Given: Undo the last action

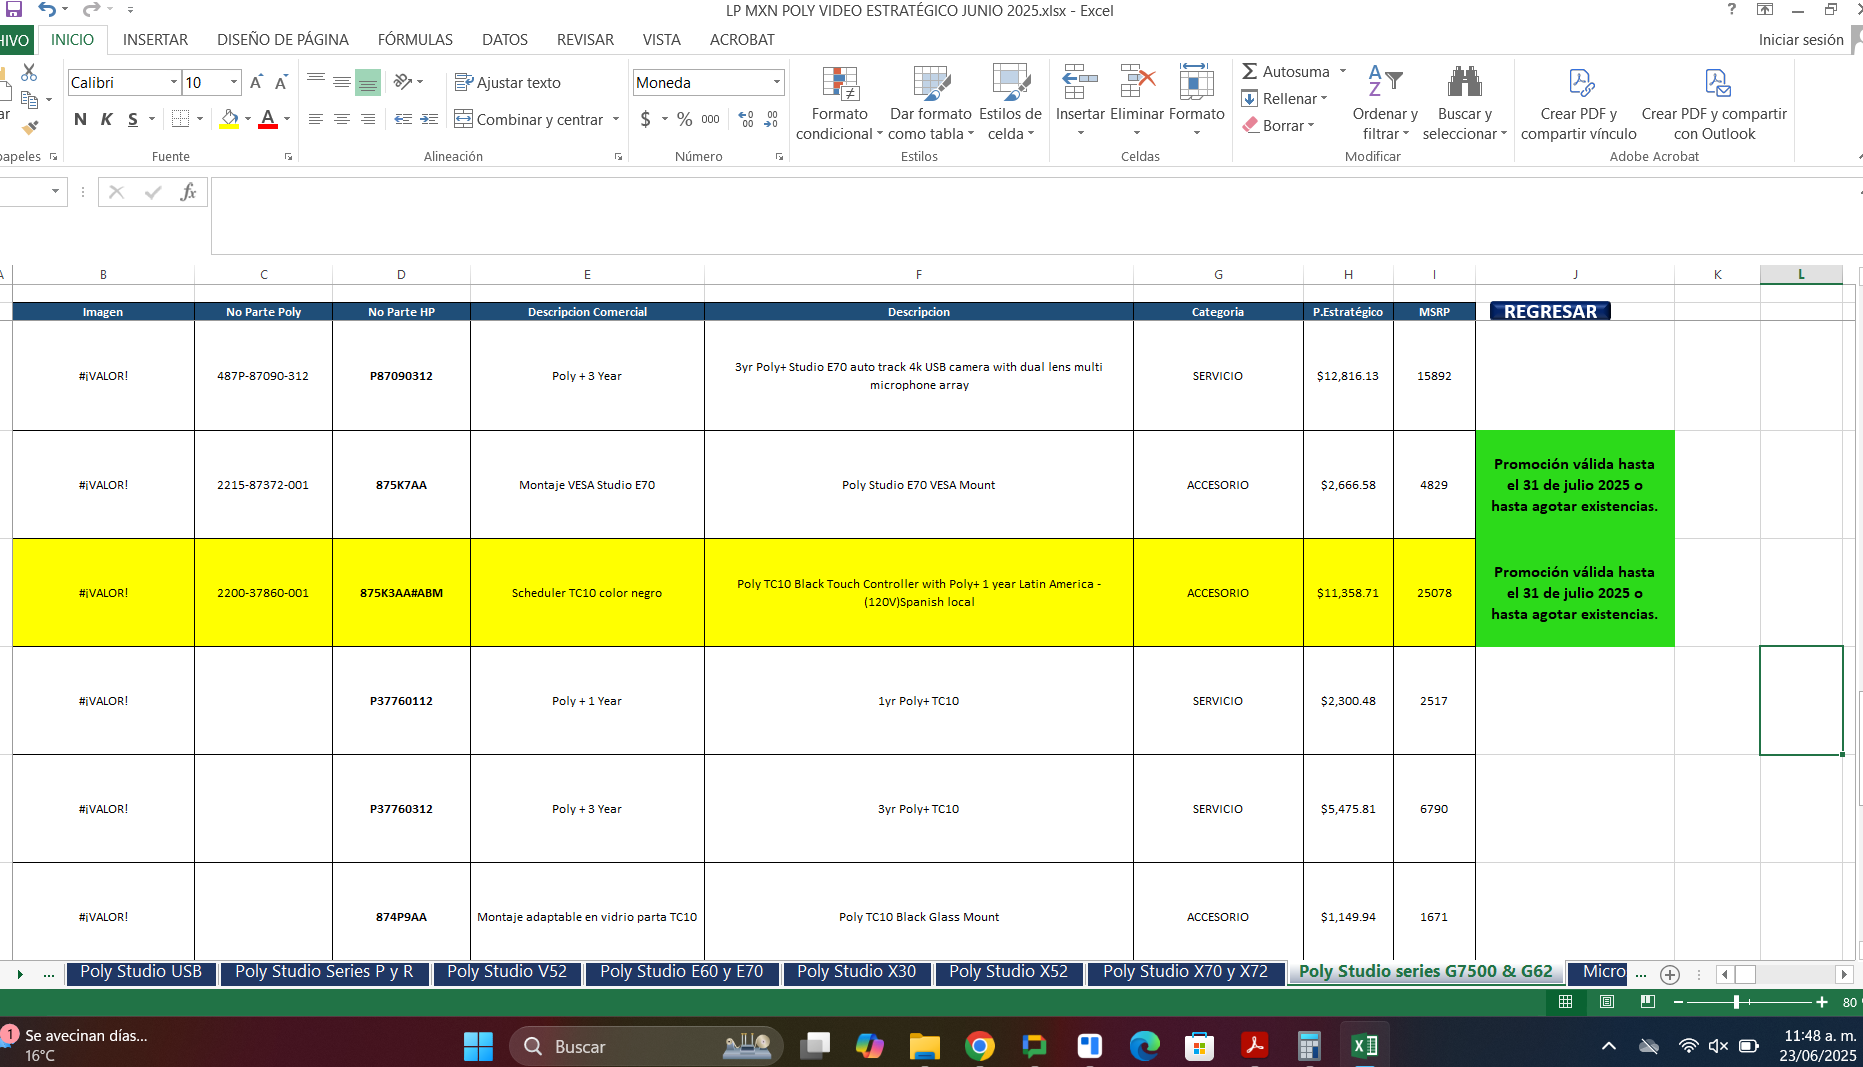Looking at the screenshot, I should click(47, 9).
